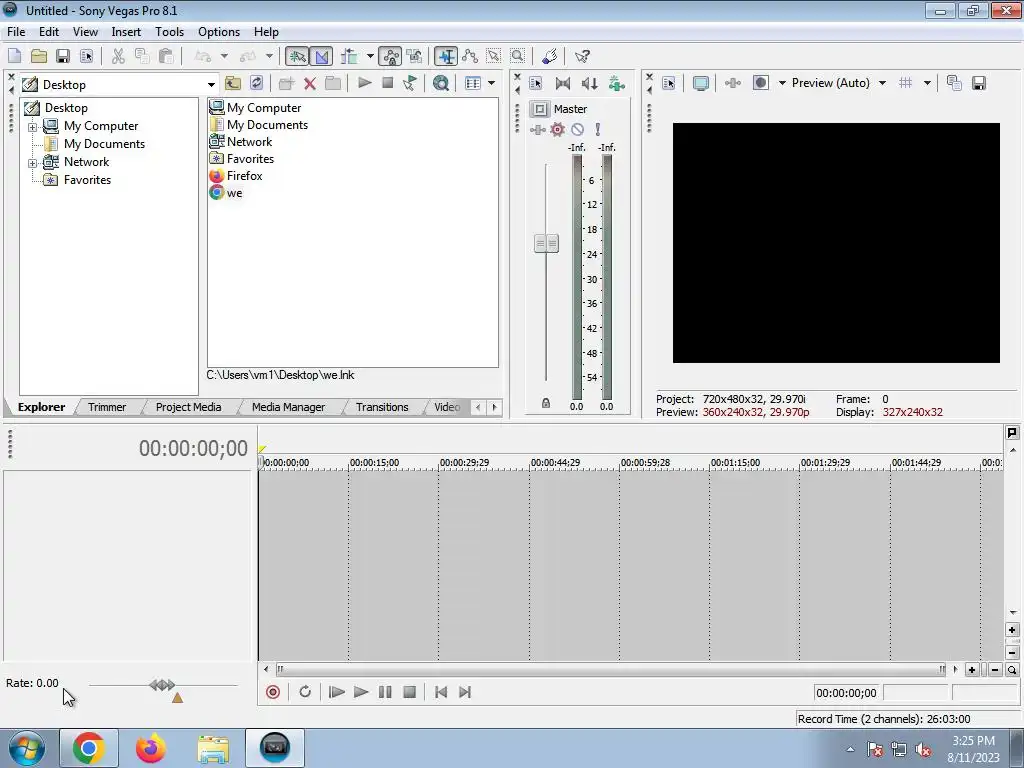Image resolution: width=1024 pixels, height=768 pixels.
Task: Open the Redo history dropdown arrow
Action: click(x=269, y=56)
